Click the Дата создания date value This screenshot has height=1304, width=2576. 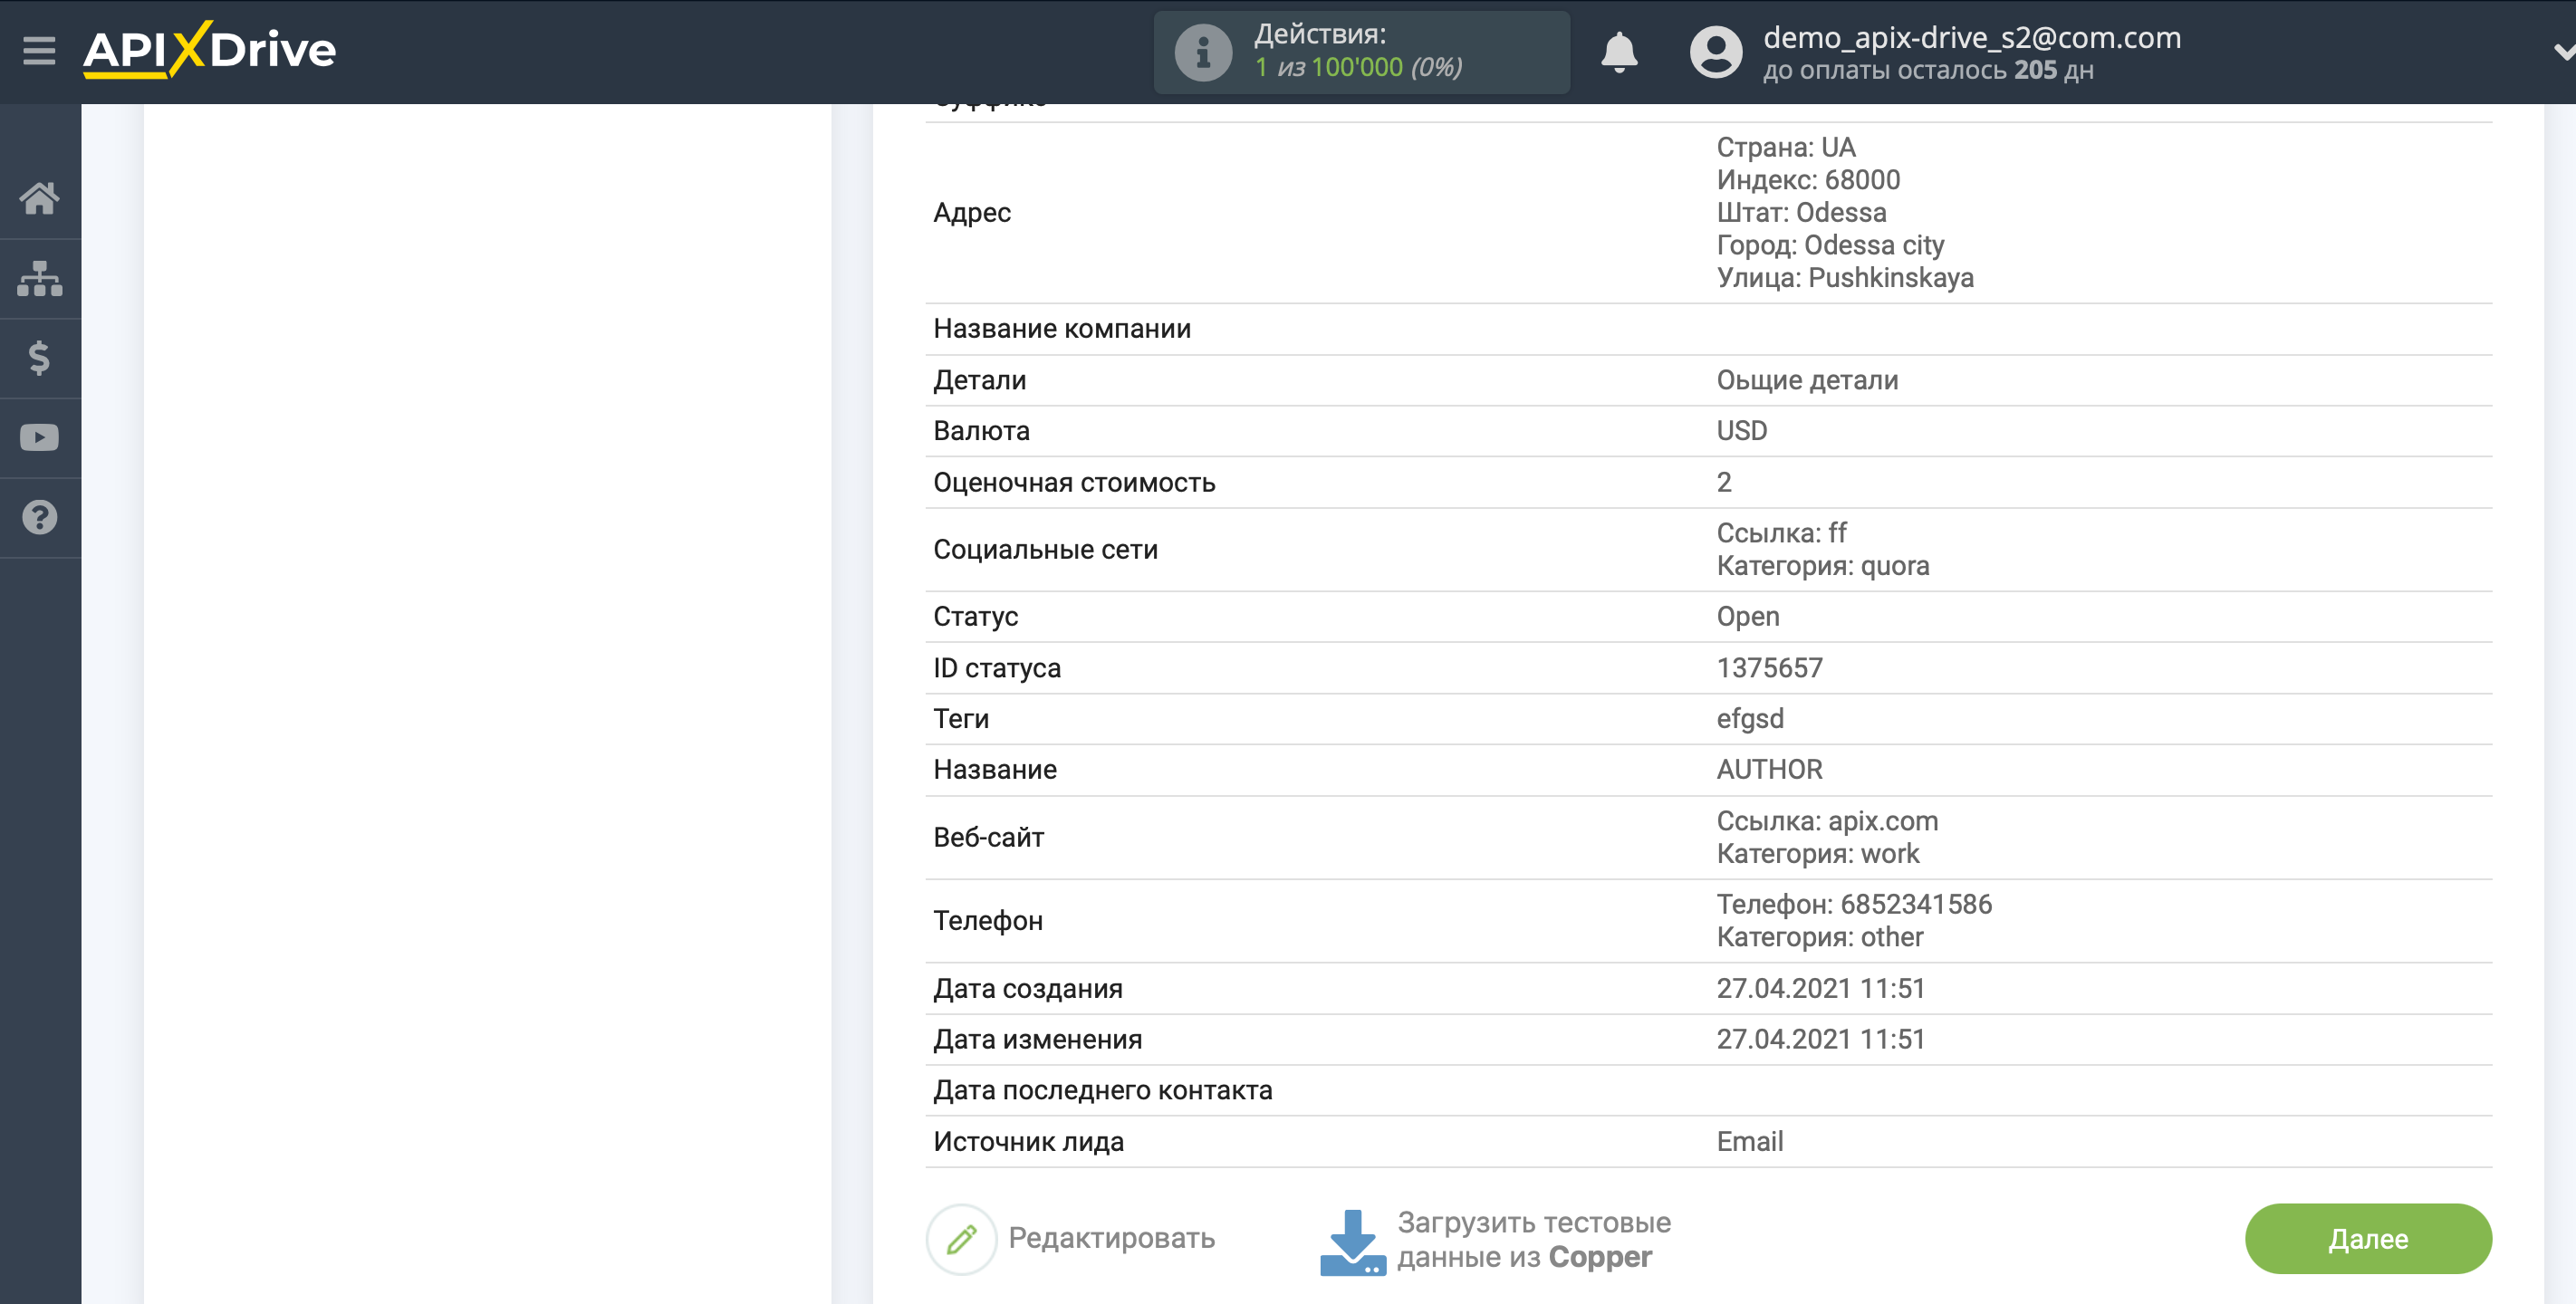pos(1820,989)
